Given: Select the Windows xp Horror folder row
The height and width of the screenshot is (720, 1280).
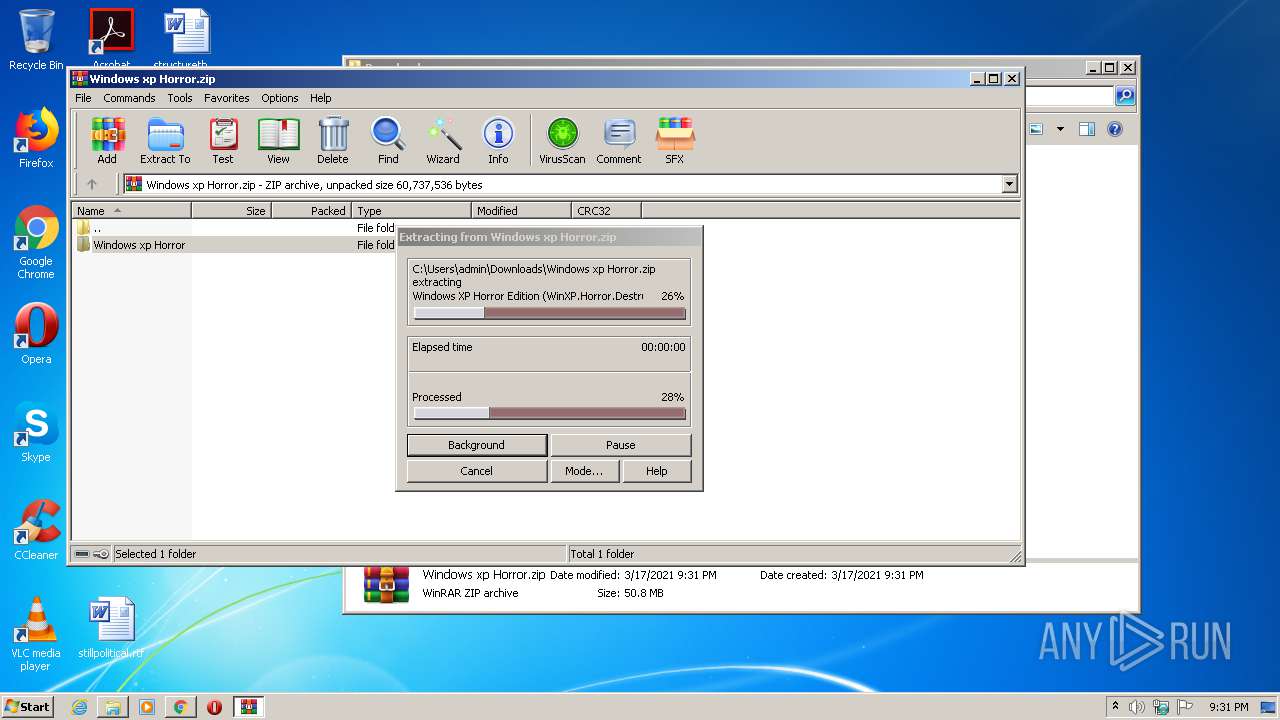Looking at the screenshot, I should pyautogui.click(x=235, y=245).
